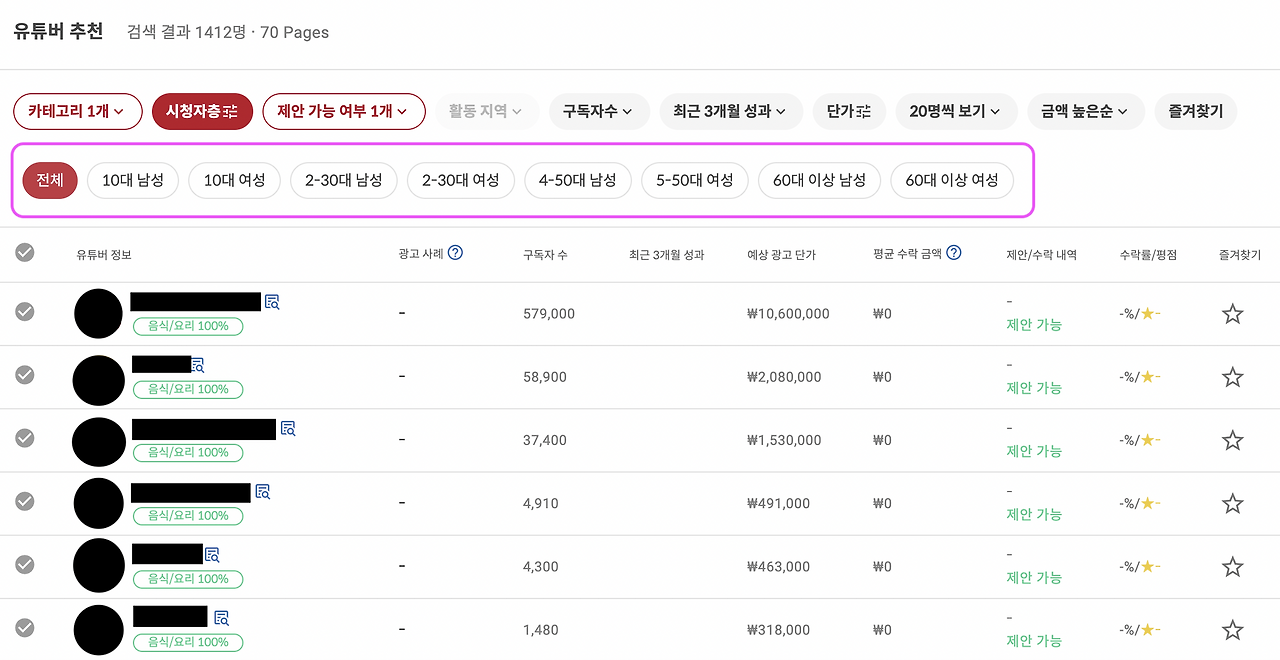
Task: Check the selection circle on the first row
Action: click(x=25, y=313)
